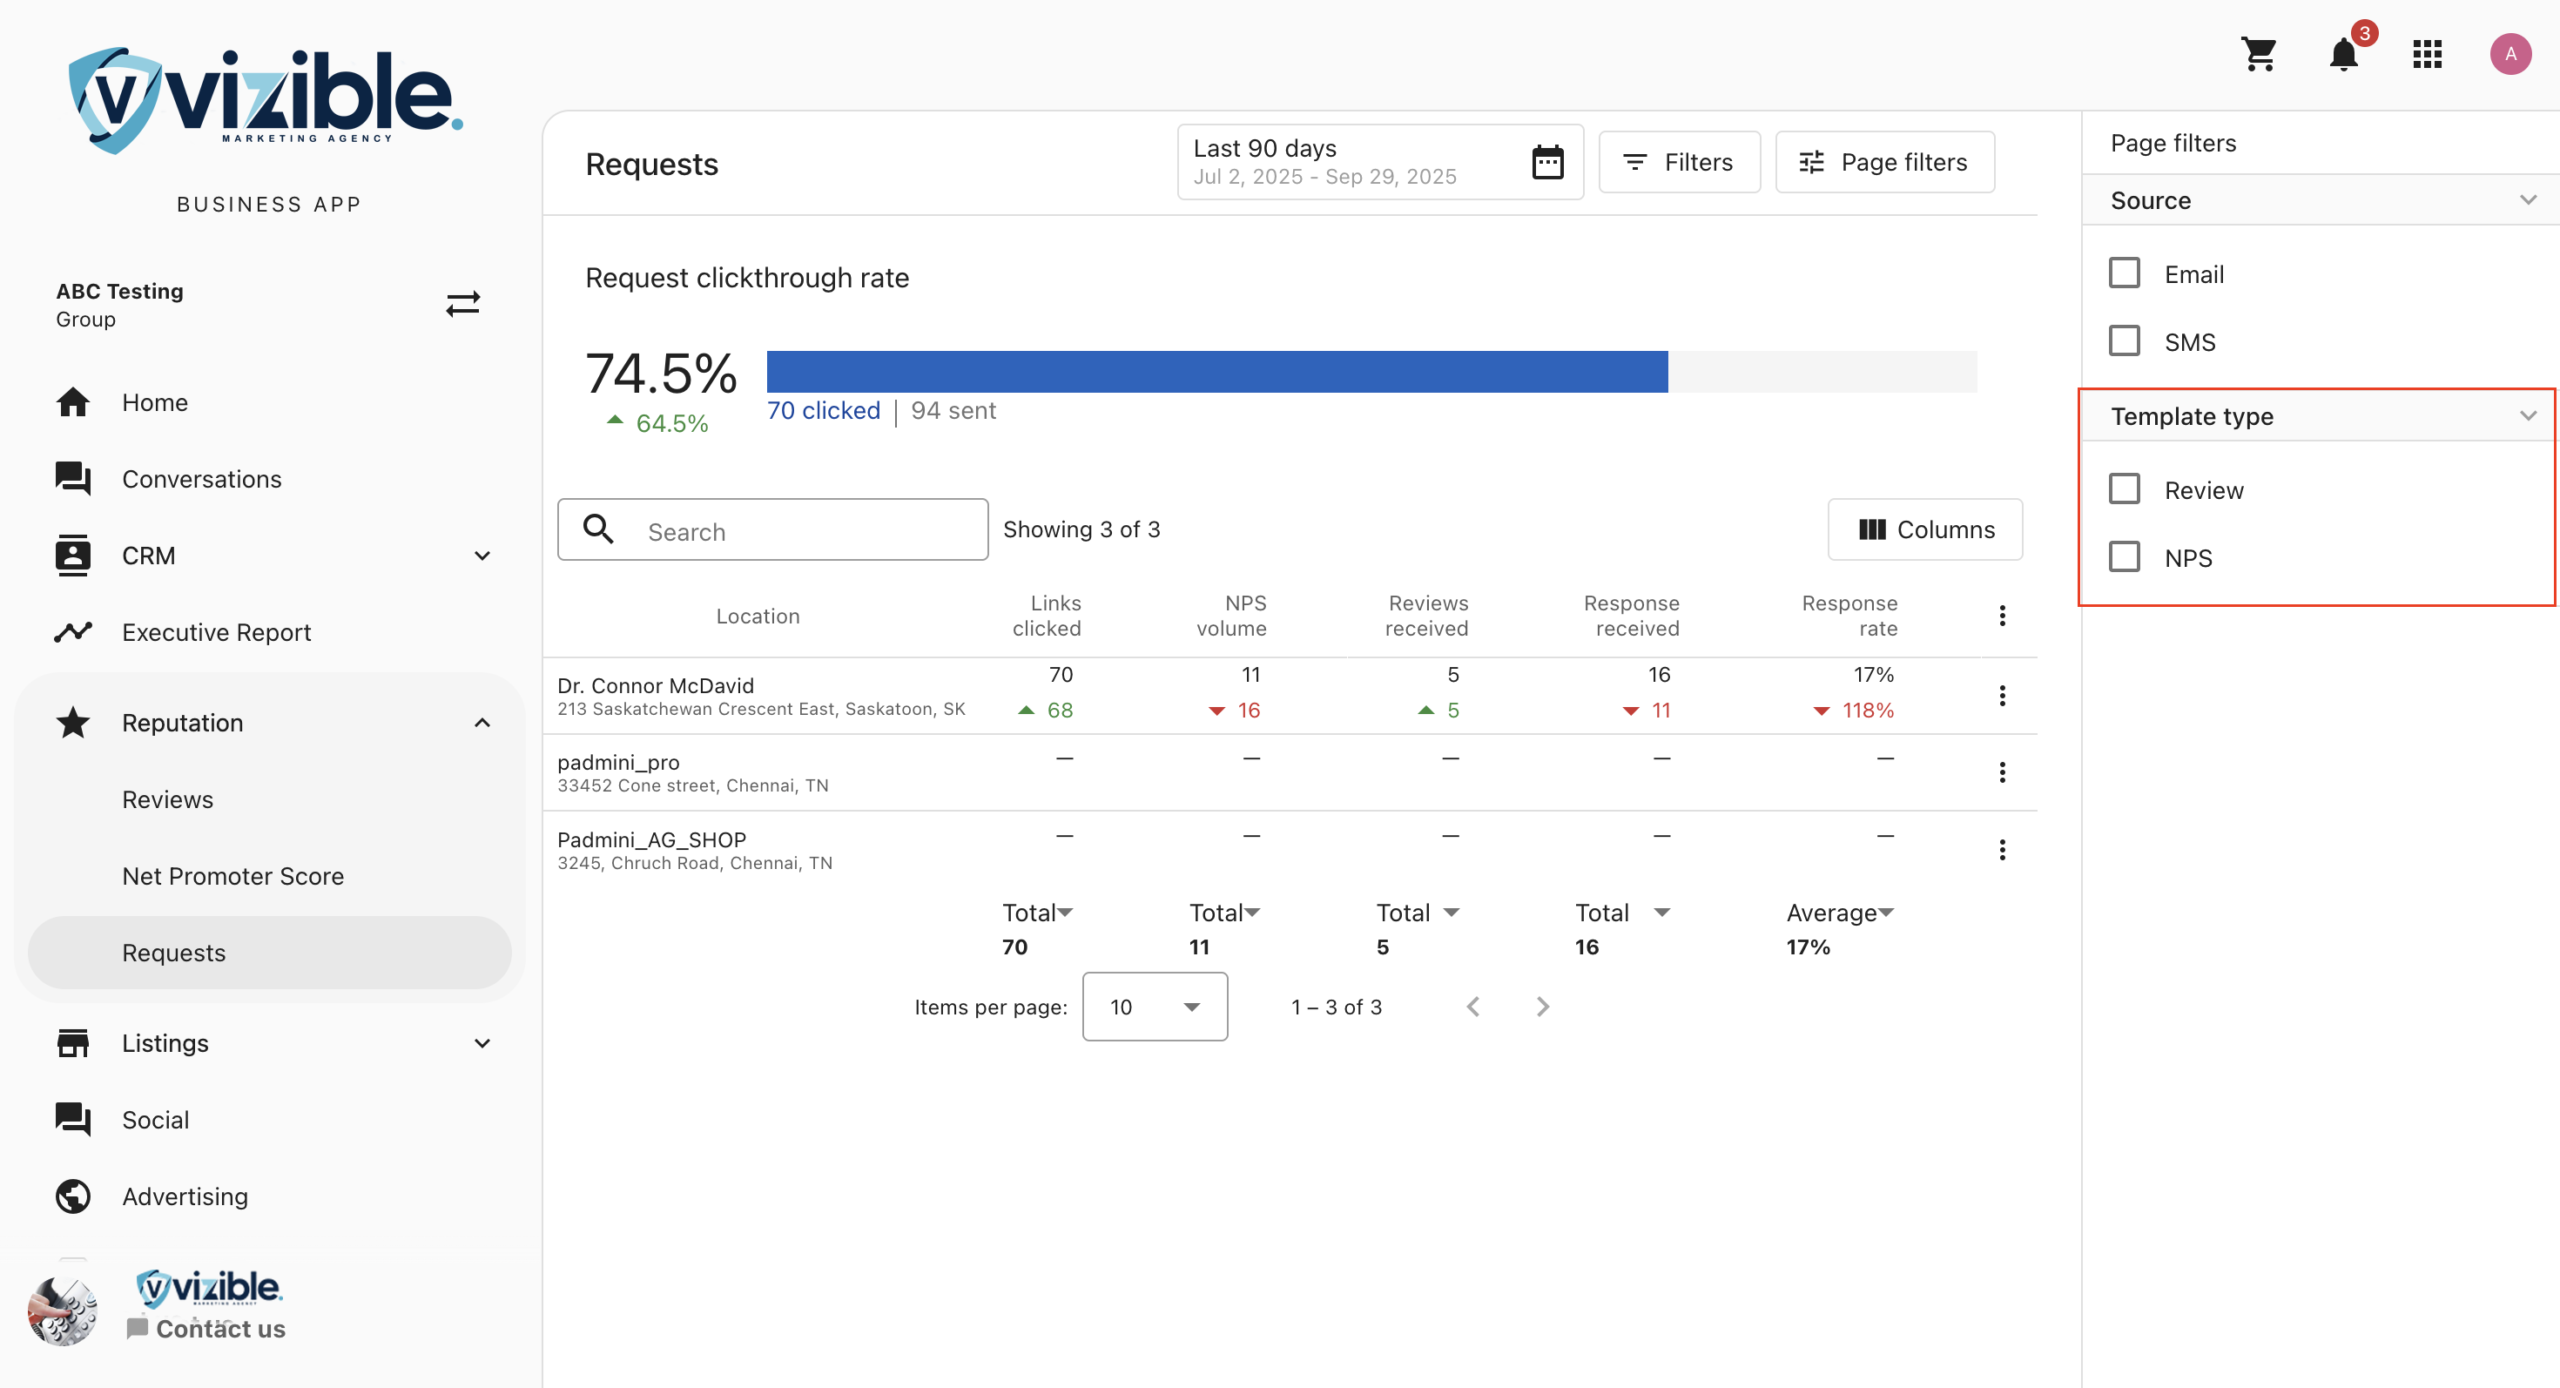Click the Filters button
Screen dimensions: 2560x1388
click(x=1679, y=162)
